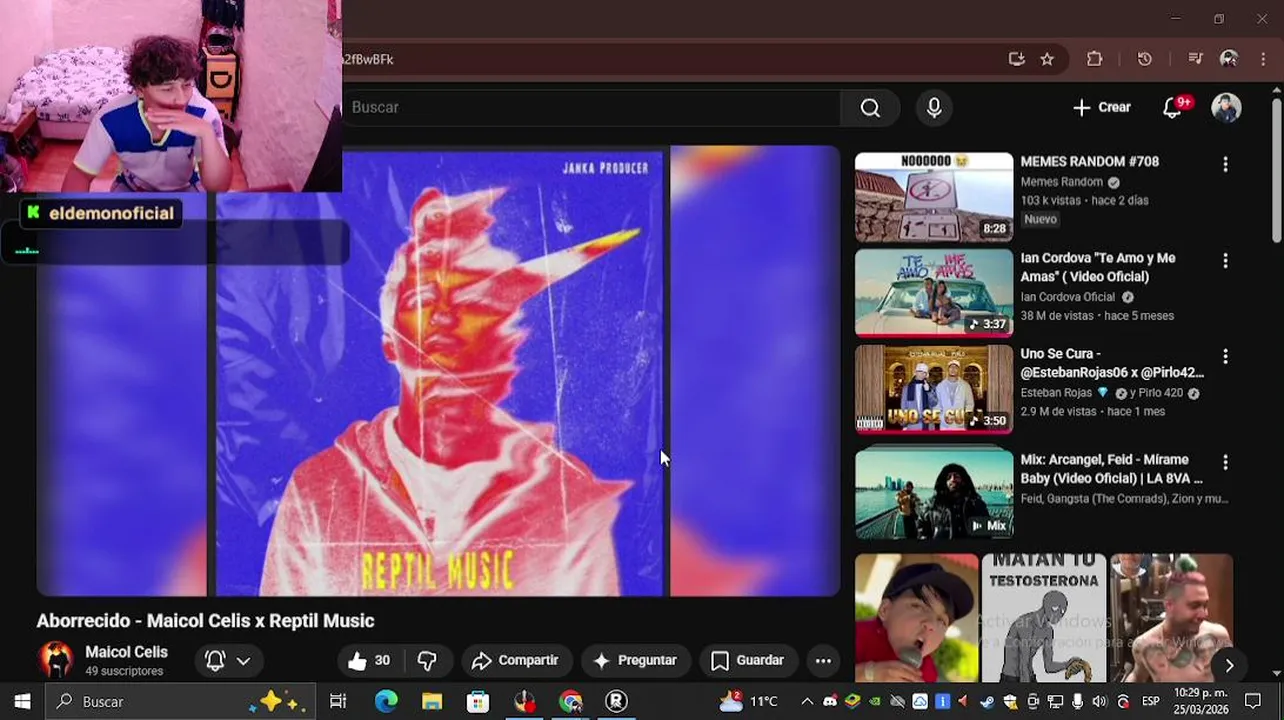
Task: Open options menu for MEMES RANDOM #708
Action: (x=1225, y=164)
